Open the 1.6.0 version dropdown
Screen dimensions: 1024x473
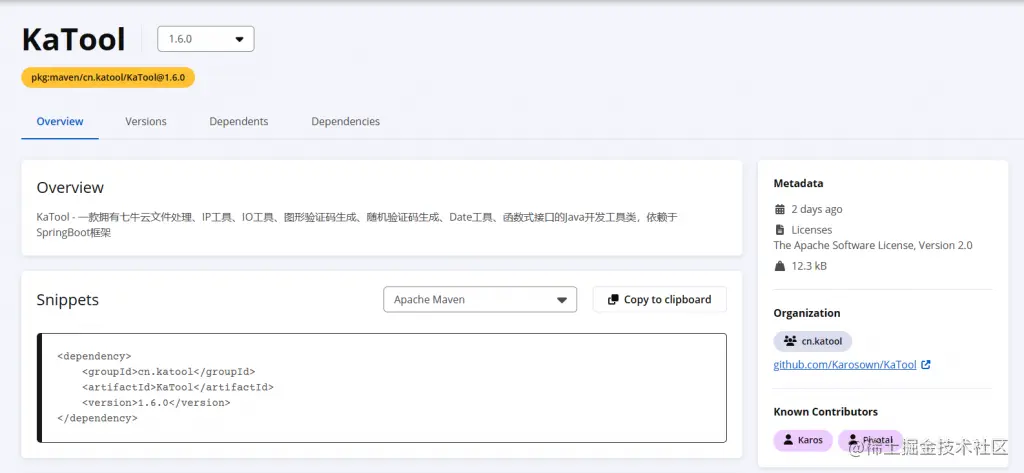click(x=206, y=39)
